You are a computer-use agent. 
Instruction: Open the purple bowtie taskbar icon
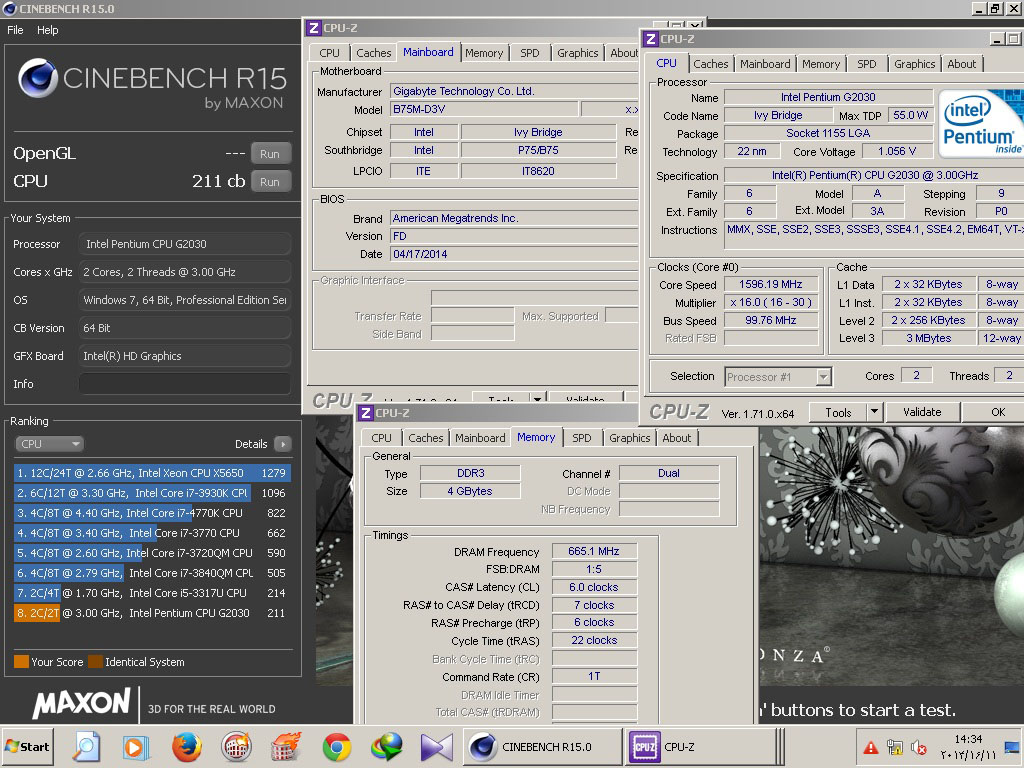[x=436, y=747]
